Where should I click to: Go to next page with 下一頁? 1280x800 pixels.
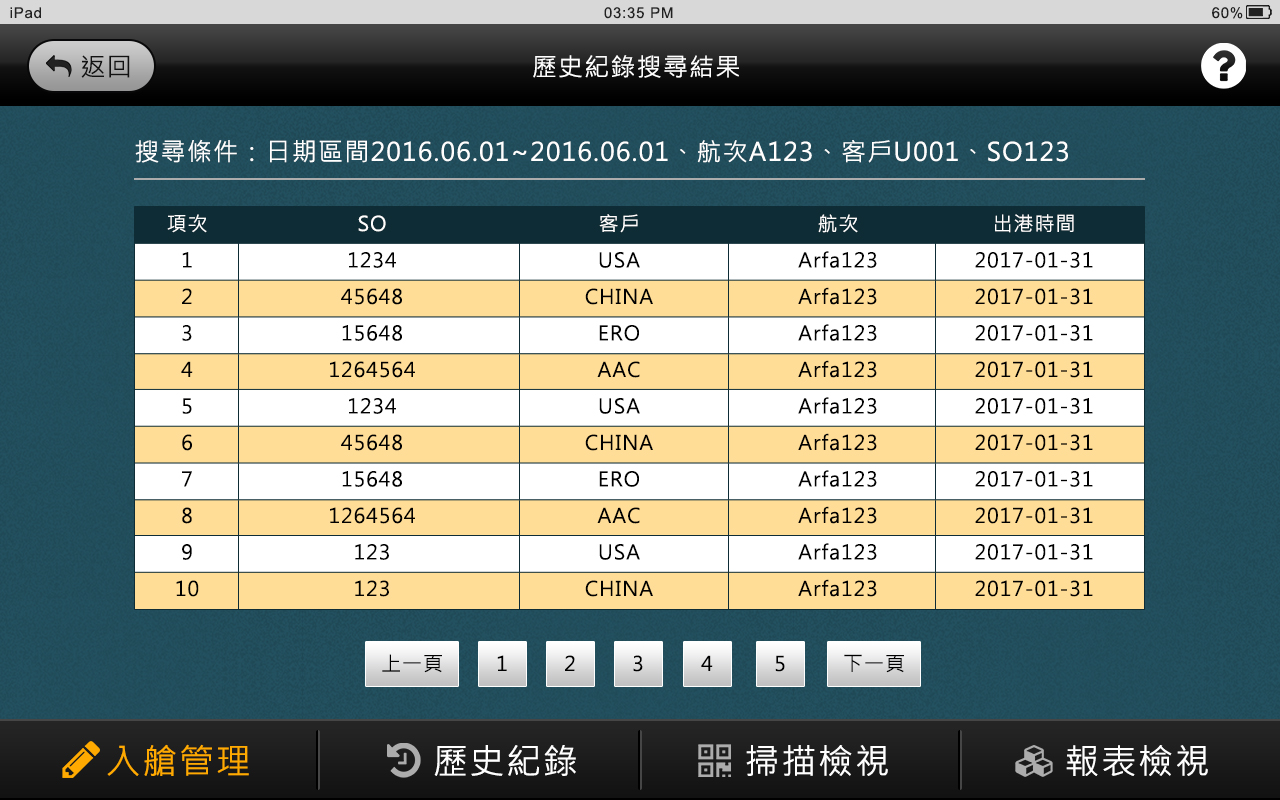coord(874,664)
